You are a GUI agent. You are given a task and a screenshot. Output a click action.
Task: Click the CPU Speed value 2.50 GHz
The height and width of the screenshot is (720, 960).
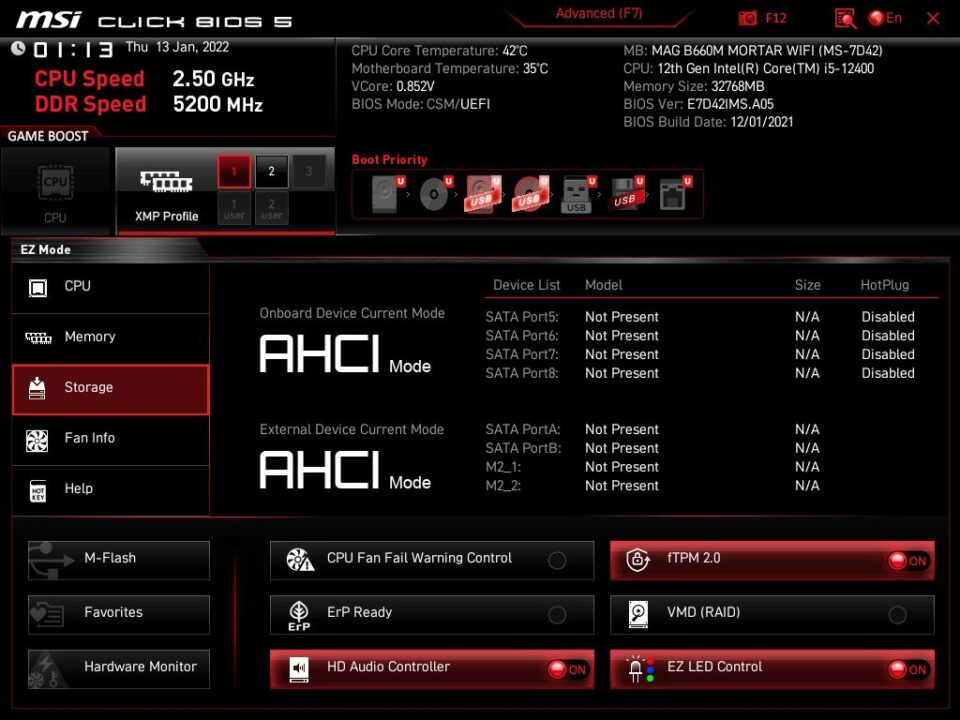pos(213,79)
